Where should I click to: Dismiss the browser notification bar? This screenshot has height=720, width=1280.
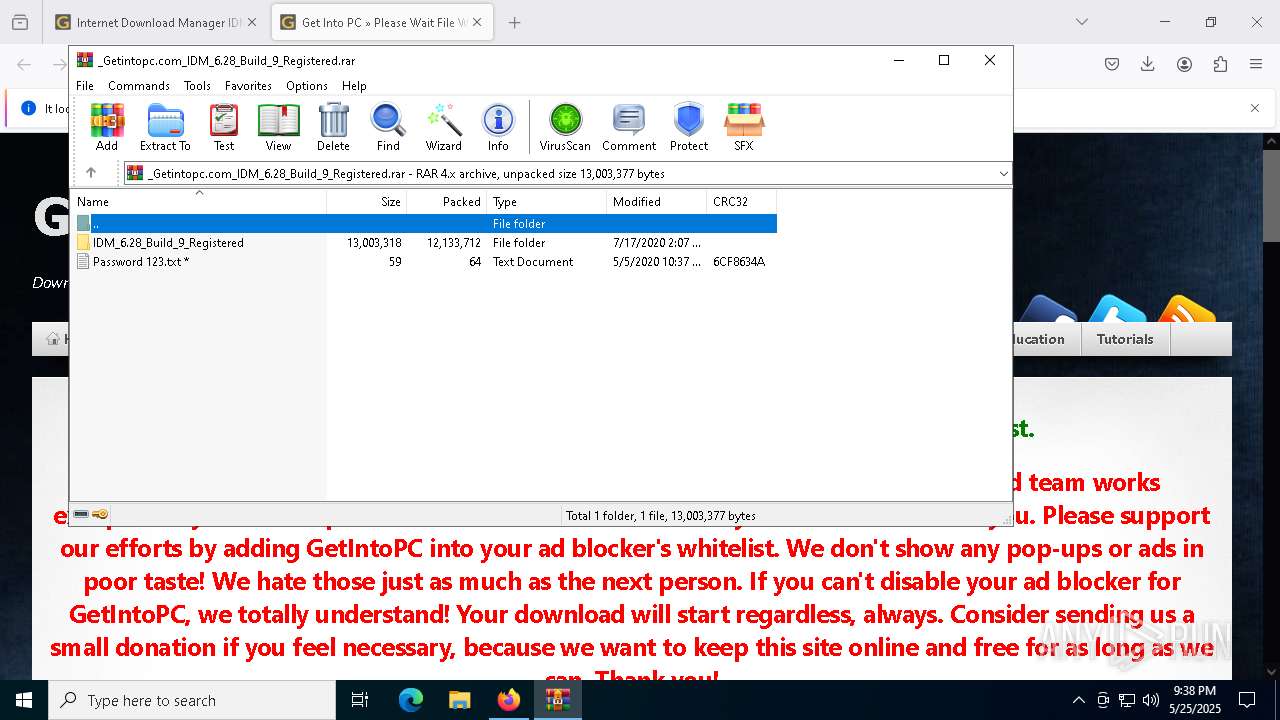(1255, 108)
